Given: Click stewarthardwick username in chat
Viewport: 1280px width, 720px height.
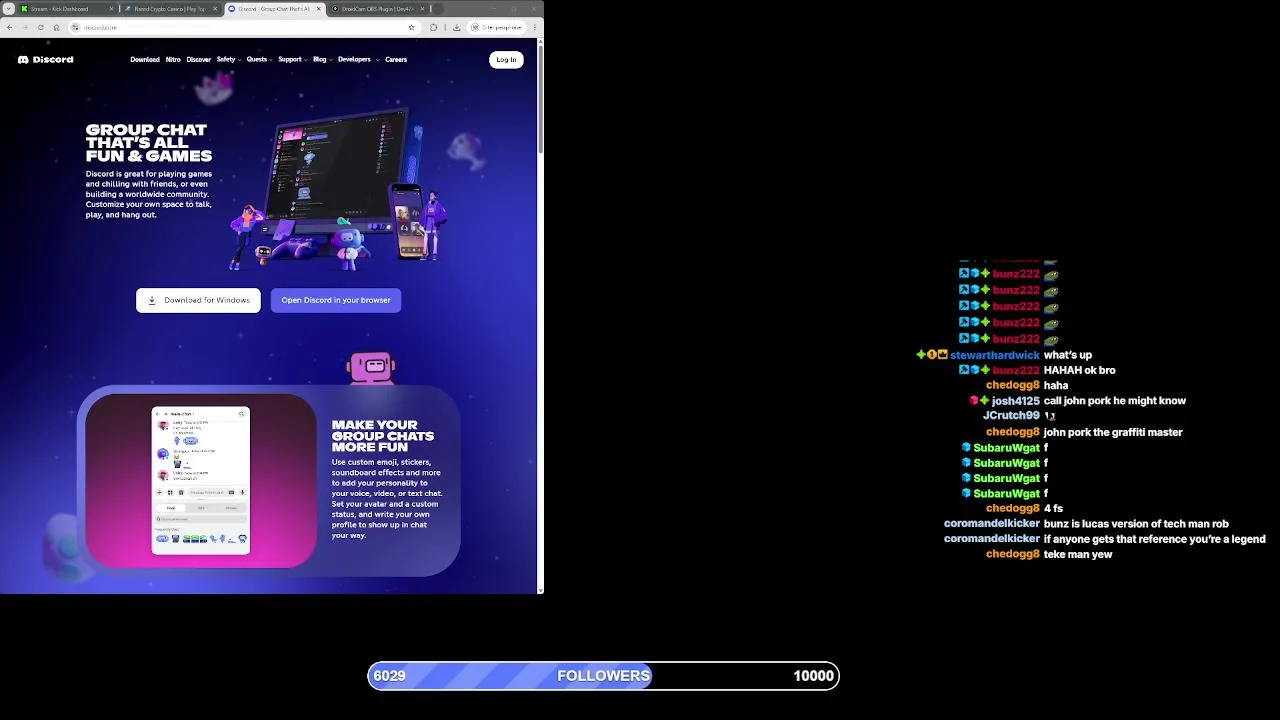Looking at the screenshot, I should 995,355.
